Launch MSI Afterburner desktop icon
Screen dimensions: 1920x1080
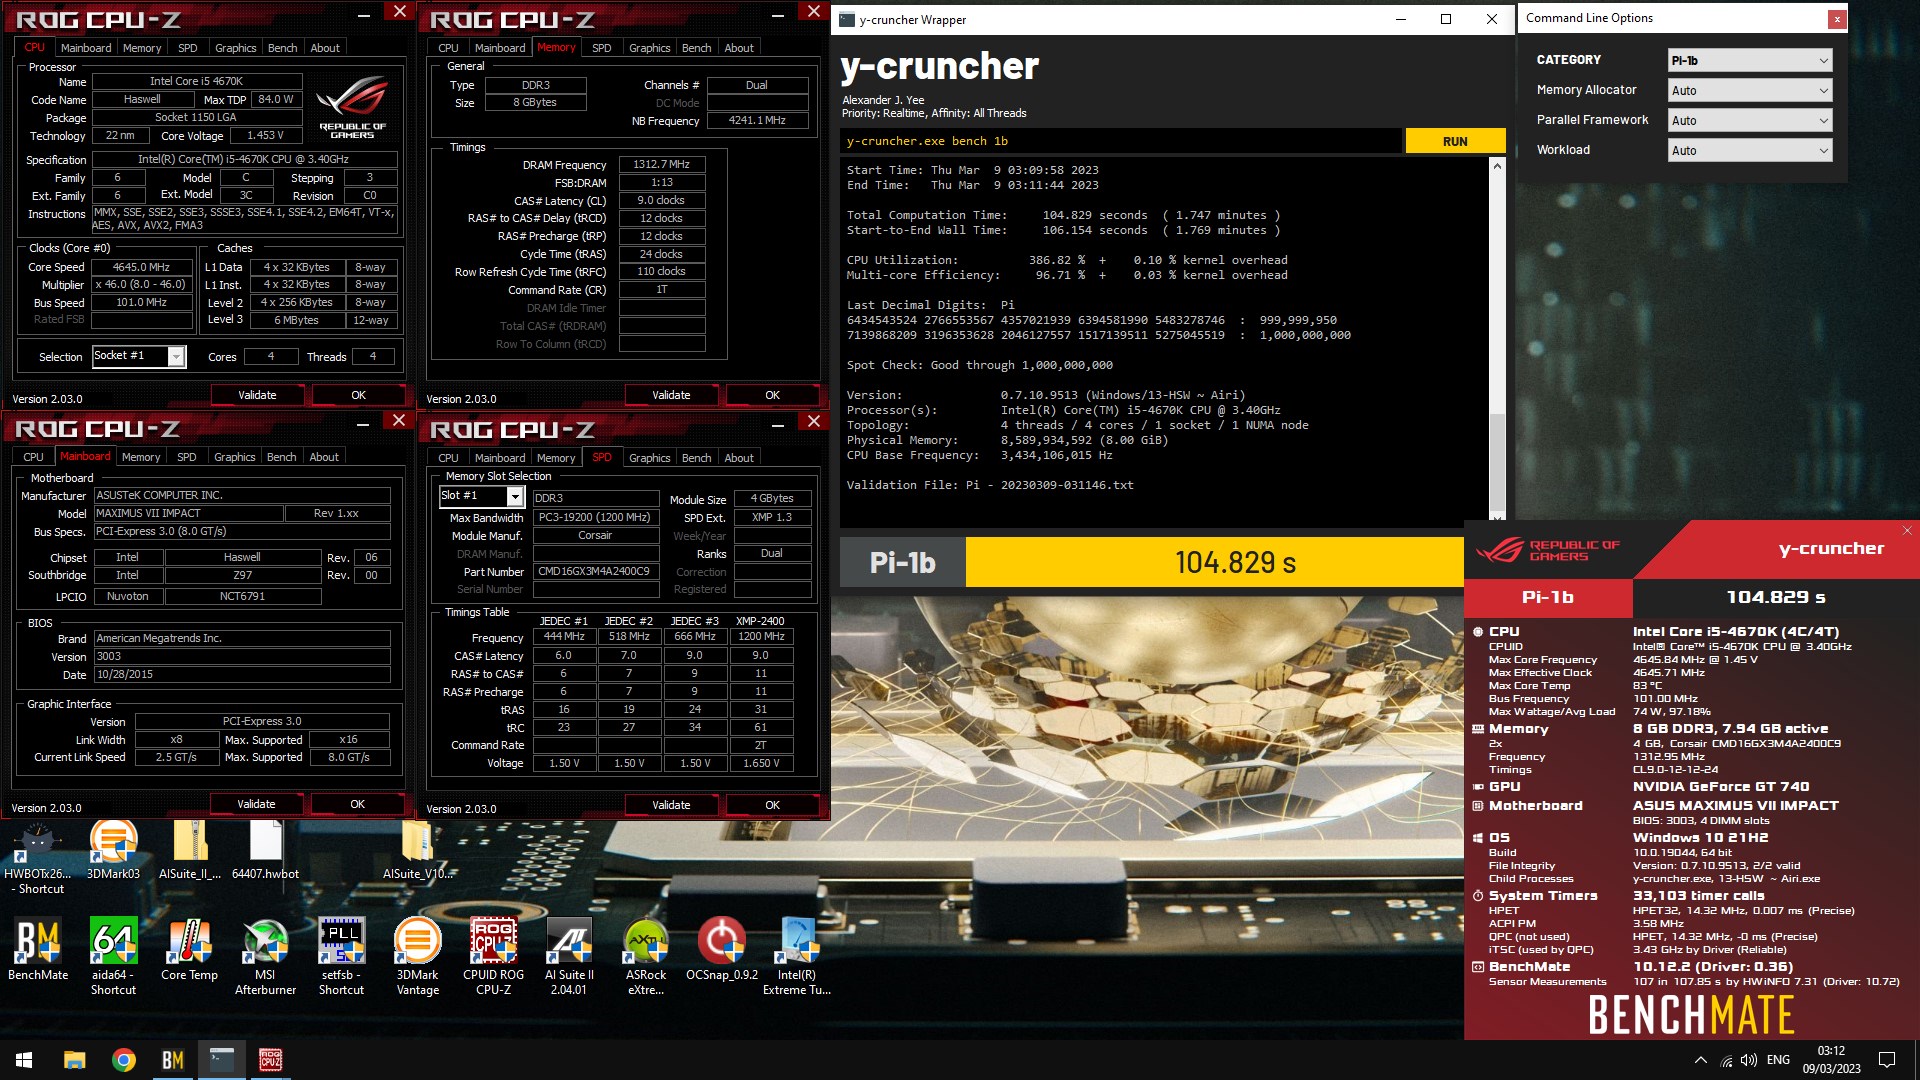click(265, 957)
